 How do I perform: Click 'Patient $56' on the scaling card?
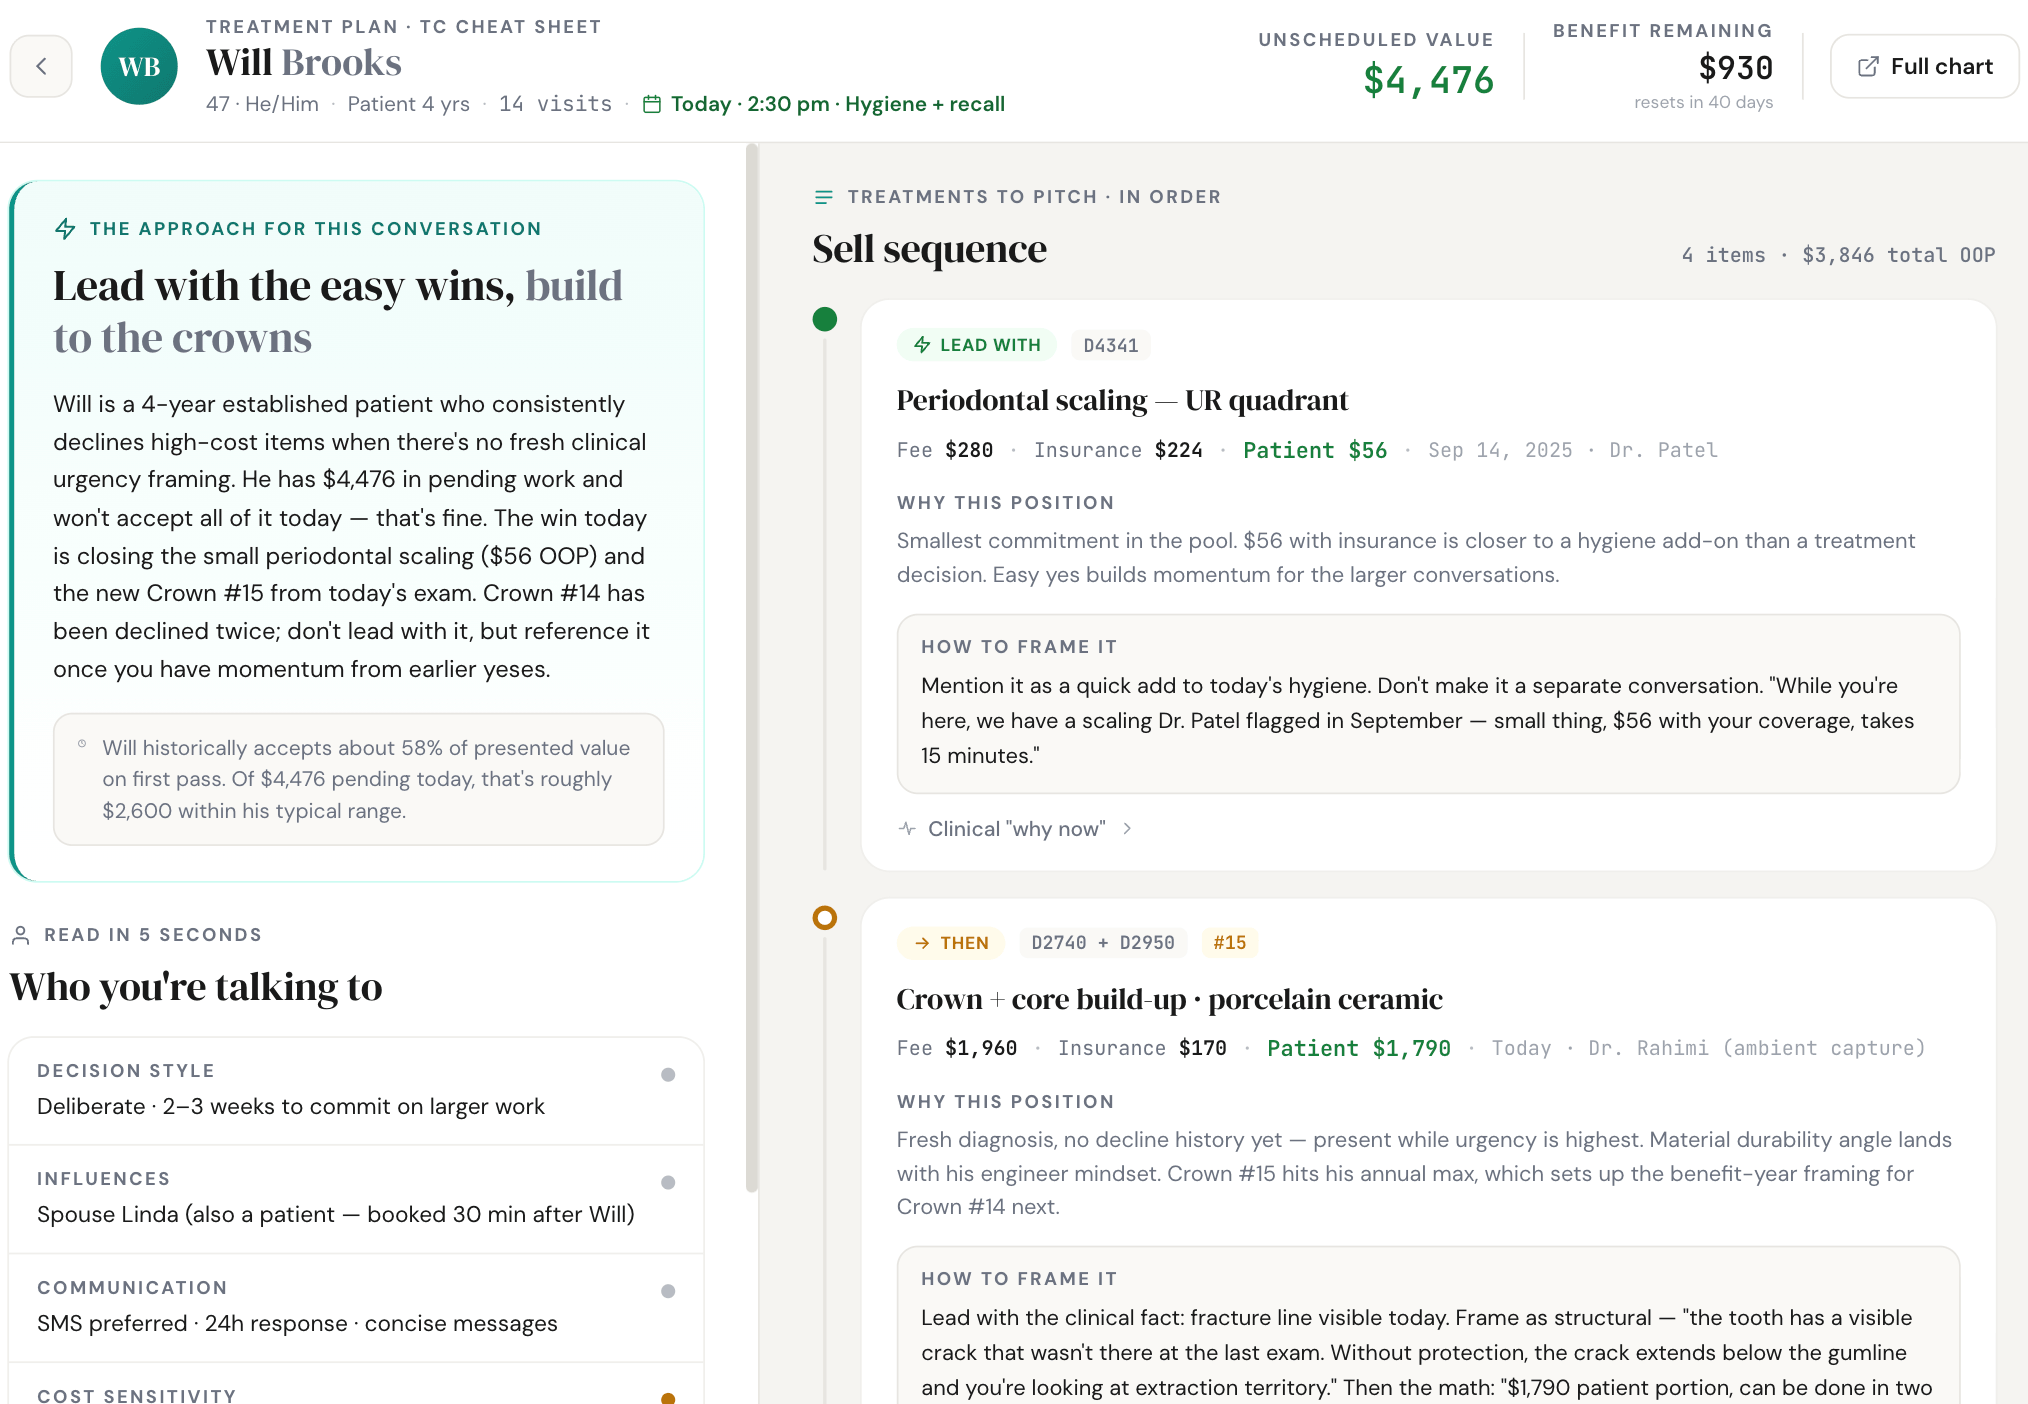coord(1315,450)
